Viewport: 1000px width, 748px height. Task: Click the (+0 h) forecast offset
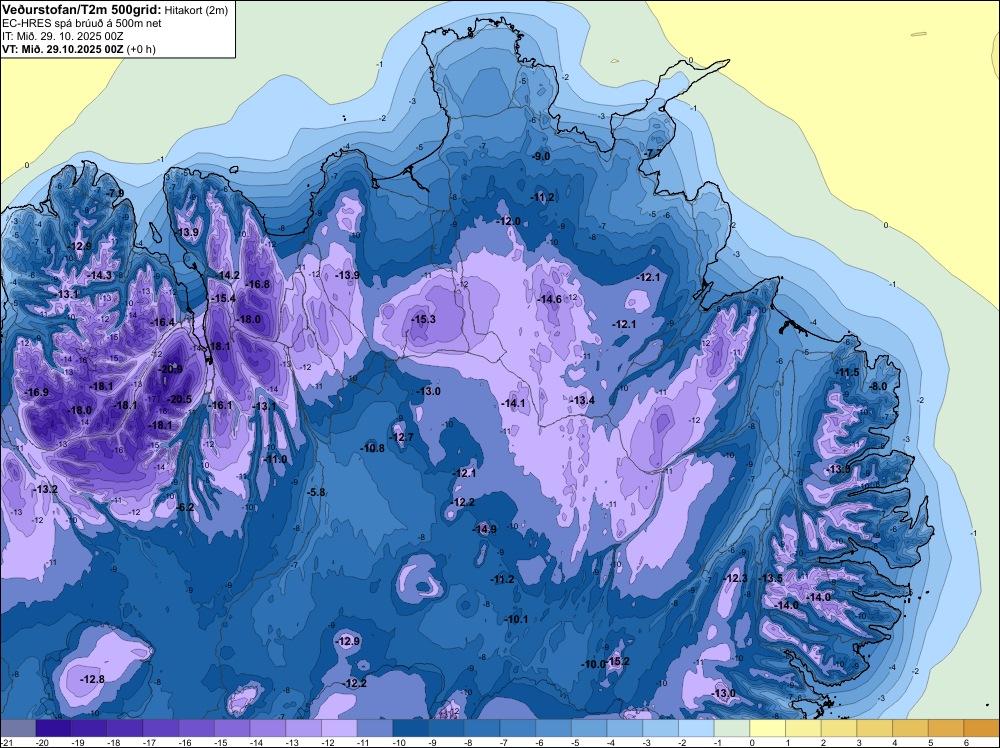pos(141,49)
